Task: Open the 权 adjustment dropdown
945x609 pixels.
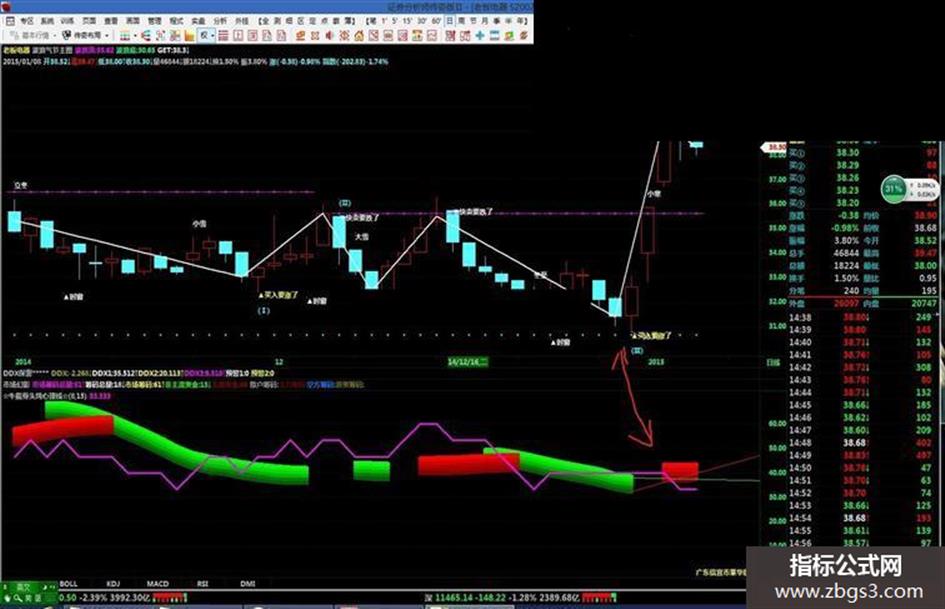Action: (x=207, y=35)
